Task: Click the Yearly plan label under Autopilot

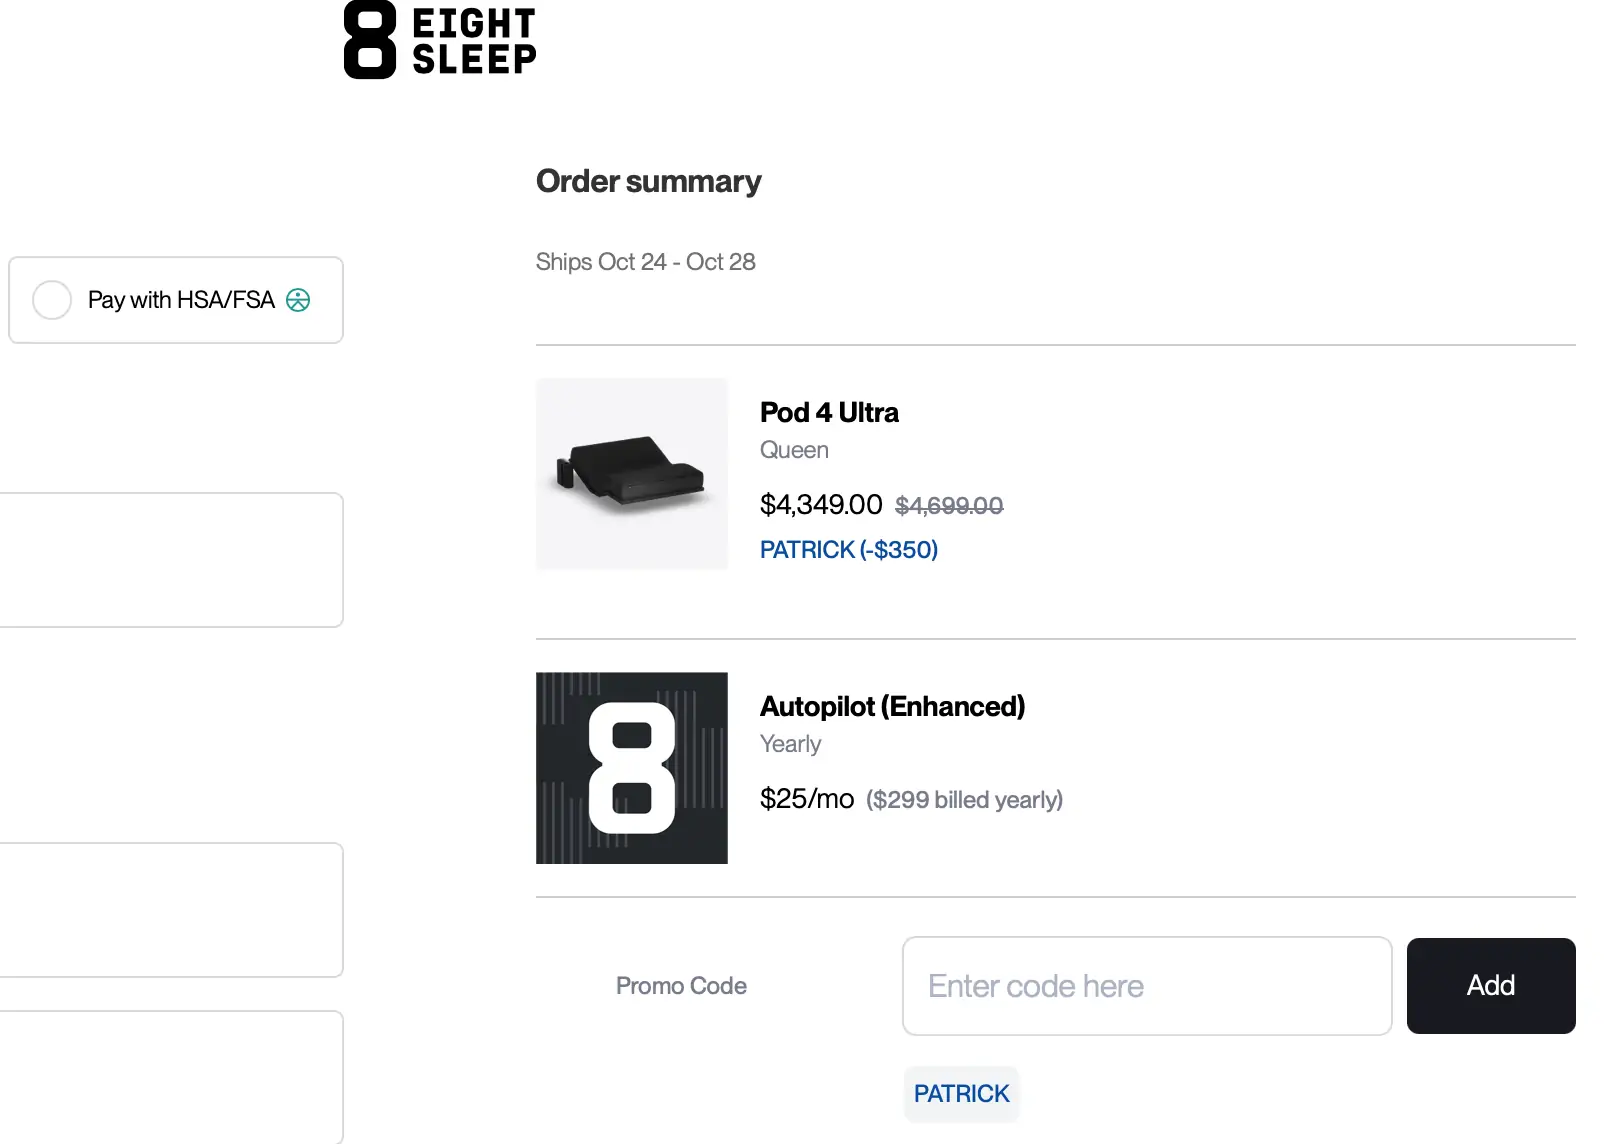Action: point(790,744)
